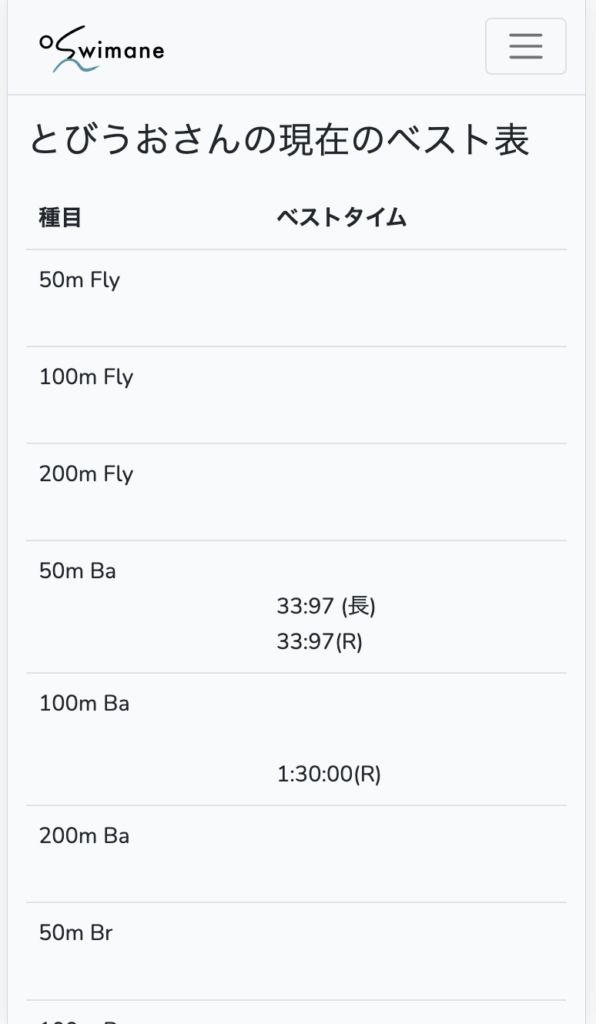Click the Swimane logo
596x1024 pixels.
click(x=102, y=48)
